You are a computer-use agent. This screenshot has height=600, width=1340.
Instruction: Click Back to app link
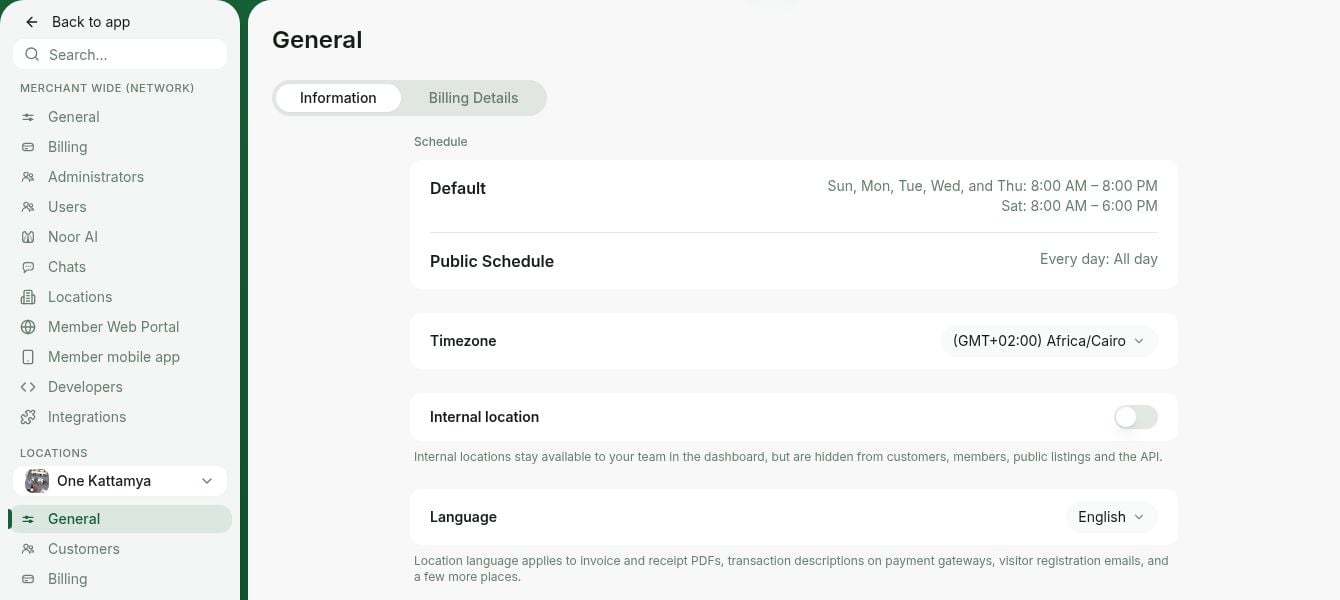point(78,22)
